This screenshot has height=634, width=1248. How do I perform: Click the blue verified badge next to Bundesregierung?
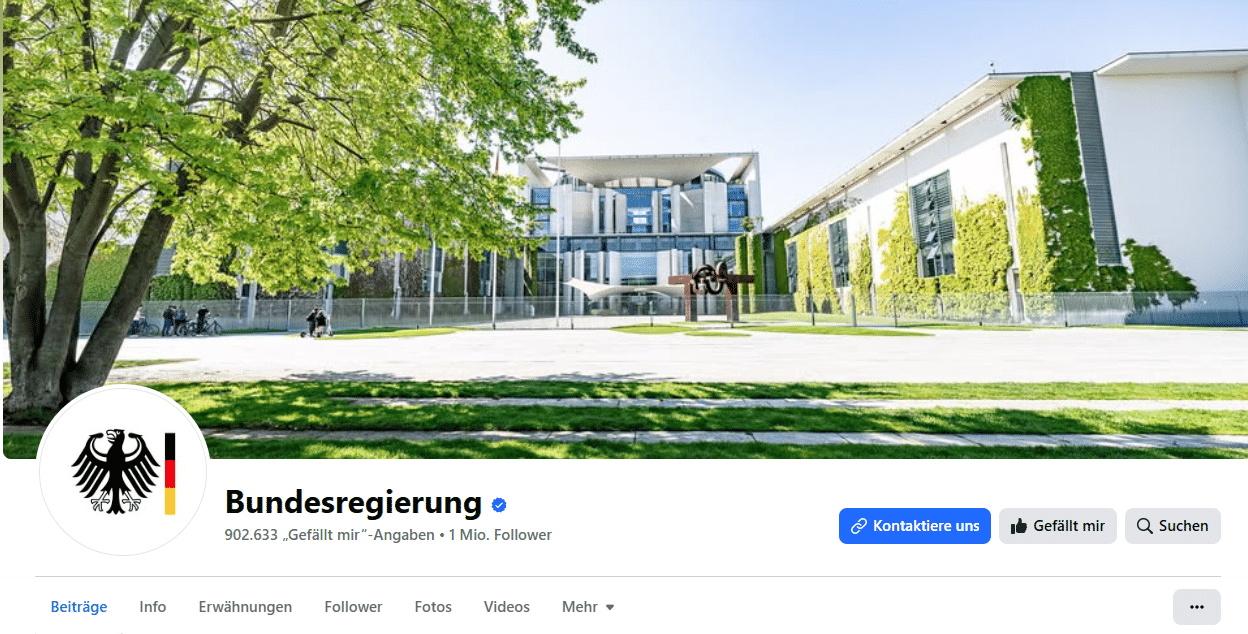coord(499,504)
